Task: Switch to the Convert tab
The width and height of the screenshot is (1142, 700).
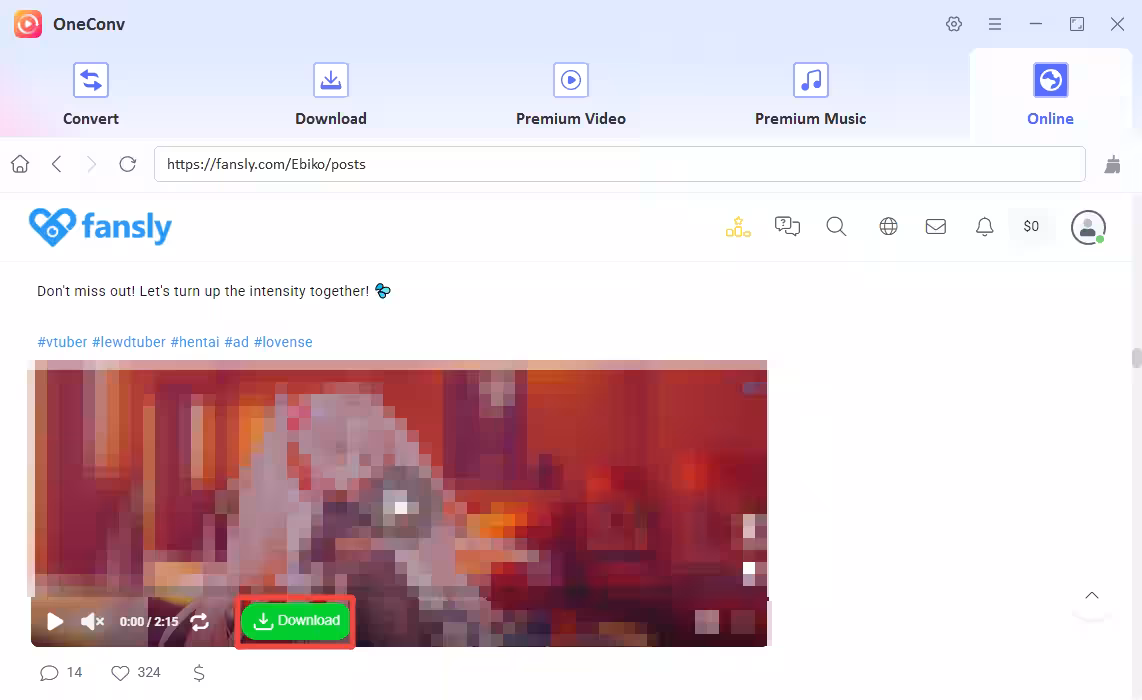Action: click(91, 95)
